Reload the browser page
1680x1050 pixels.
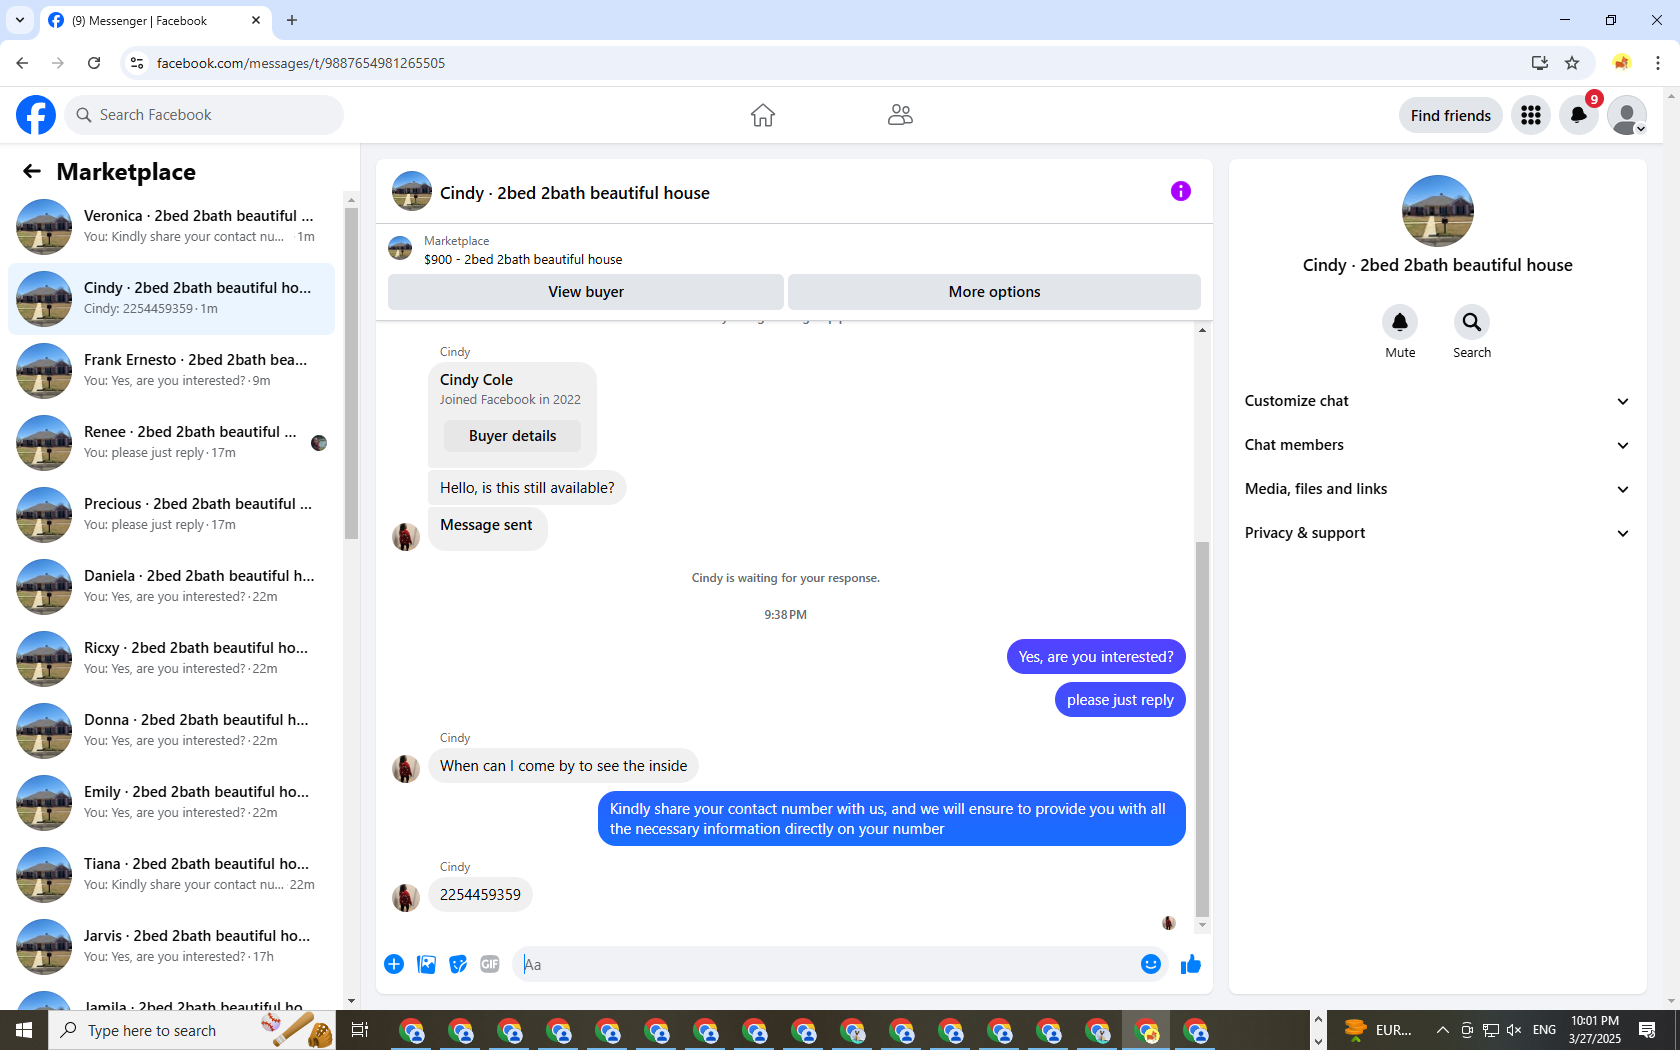(x=94, y=63)
